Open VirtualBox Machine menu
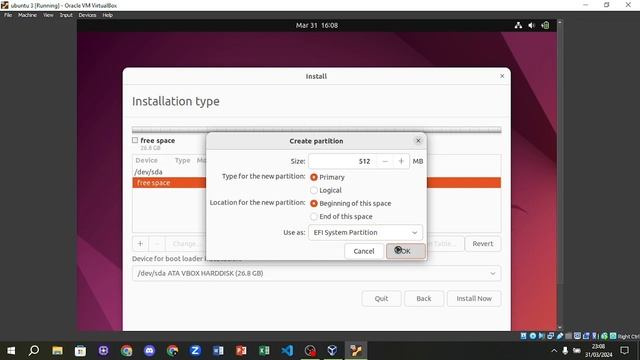This screenshot has height=360, width=640. tap(27, 15)
